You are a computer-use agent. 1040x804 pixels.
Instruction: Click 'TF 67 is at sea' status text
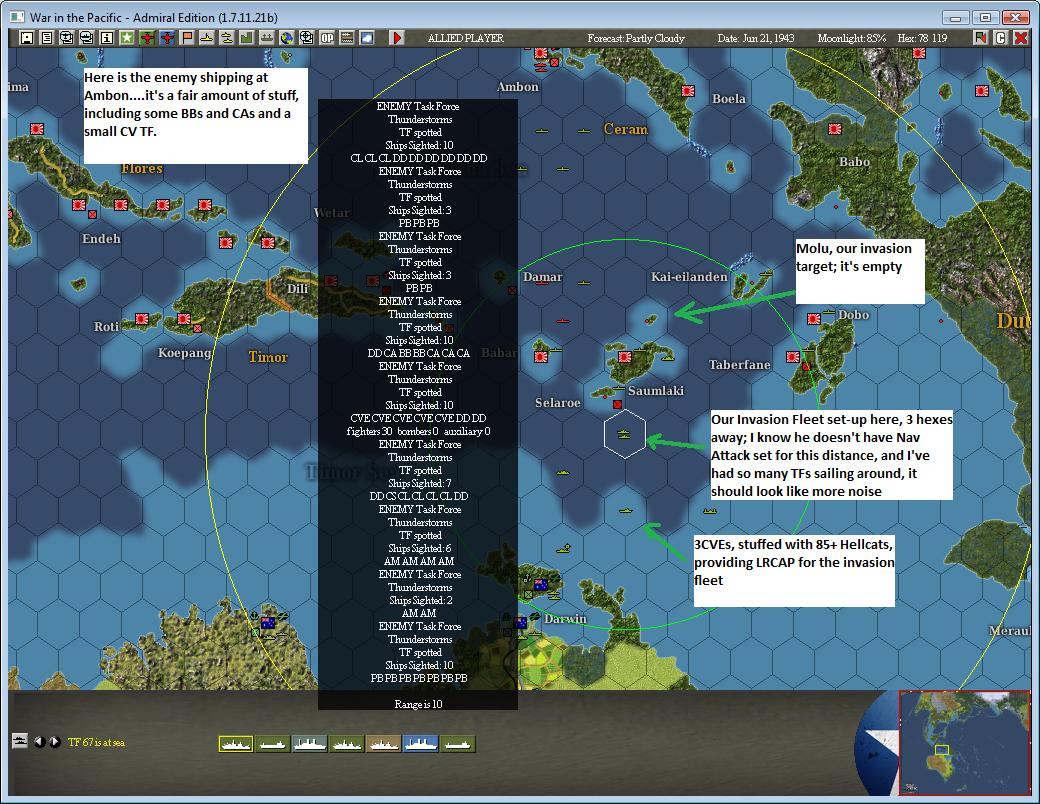click(96, 742)
